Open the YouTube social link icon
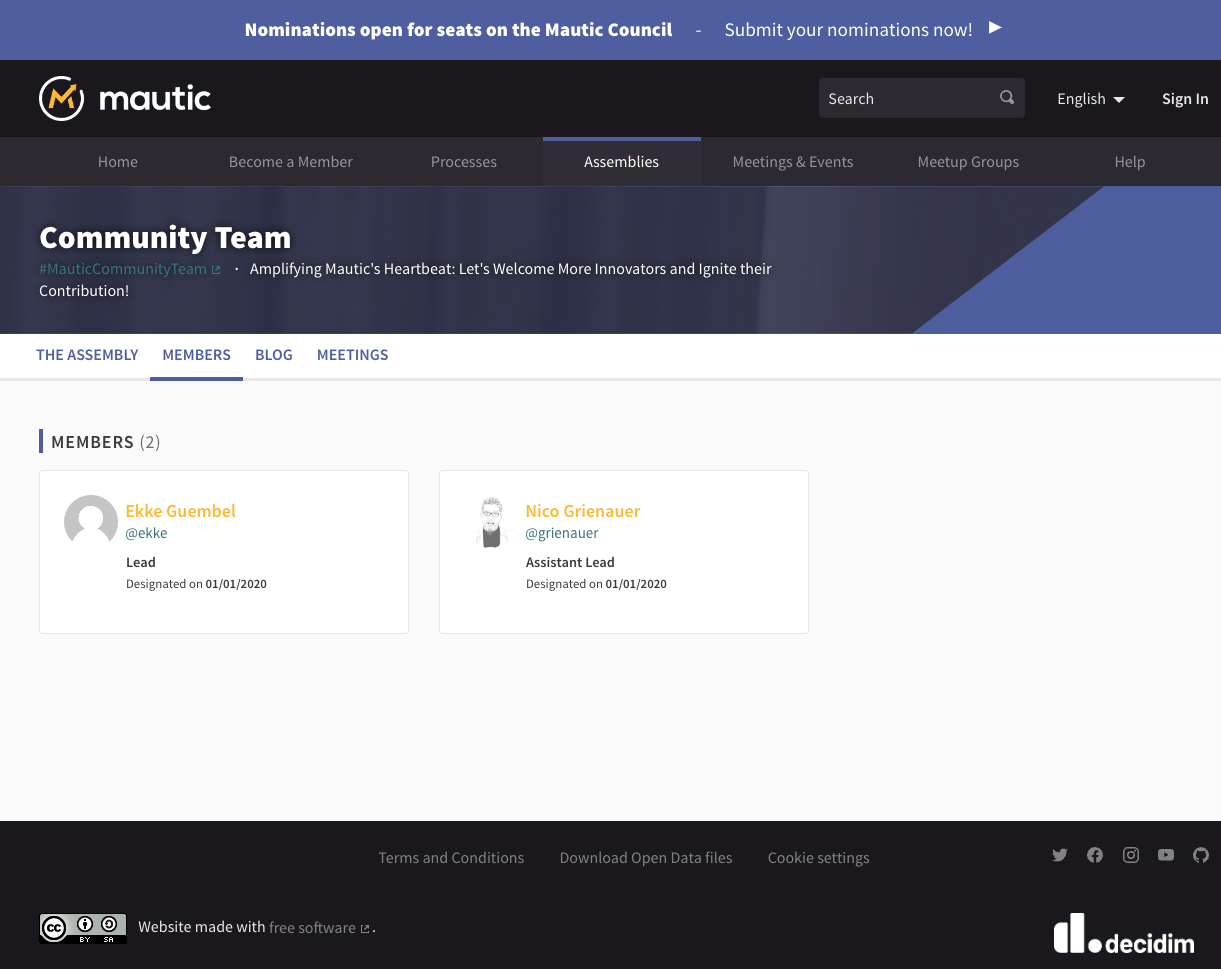This screenshot has width=1221, height=969. [1166, 855]
